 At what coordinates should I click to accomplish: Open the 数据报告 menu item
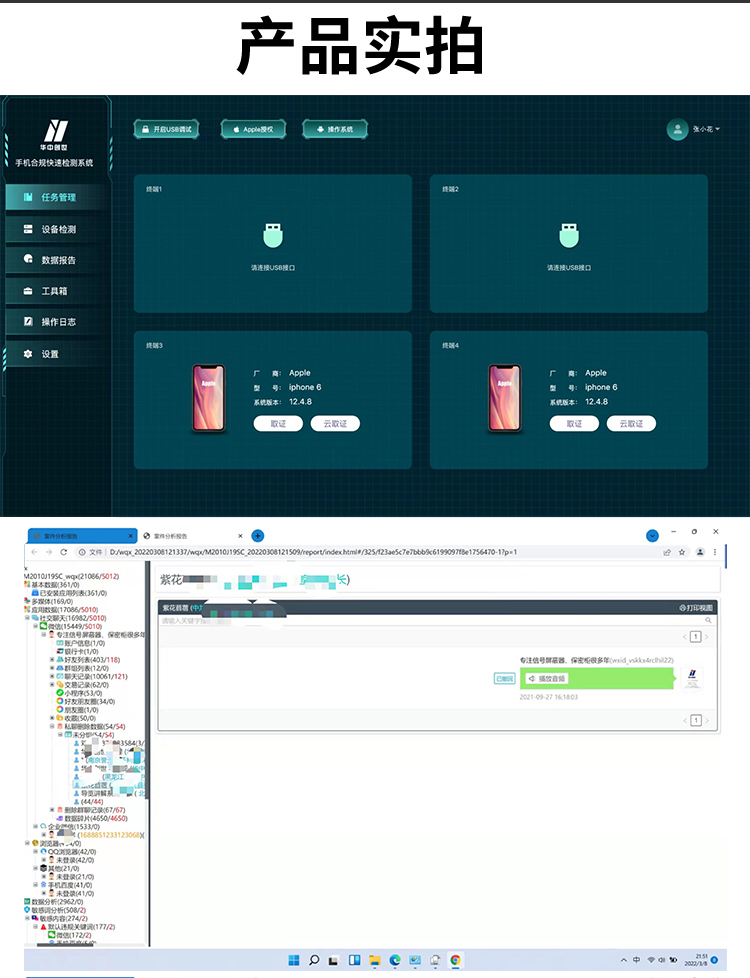(58, 260)
